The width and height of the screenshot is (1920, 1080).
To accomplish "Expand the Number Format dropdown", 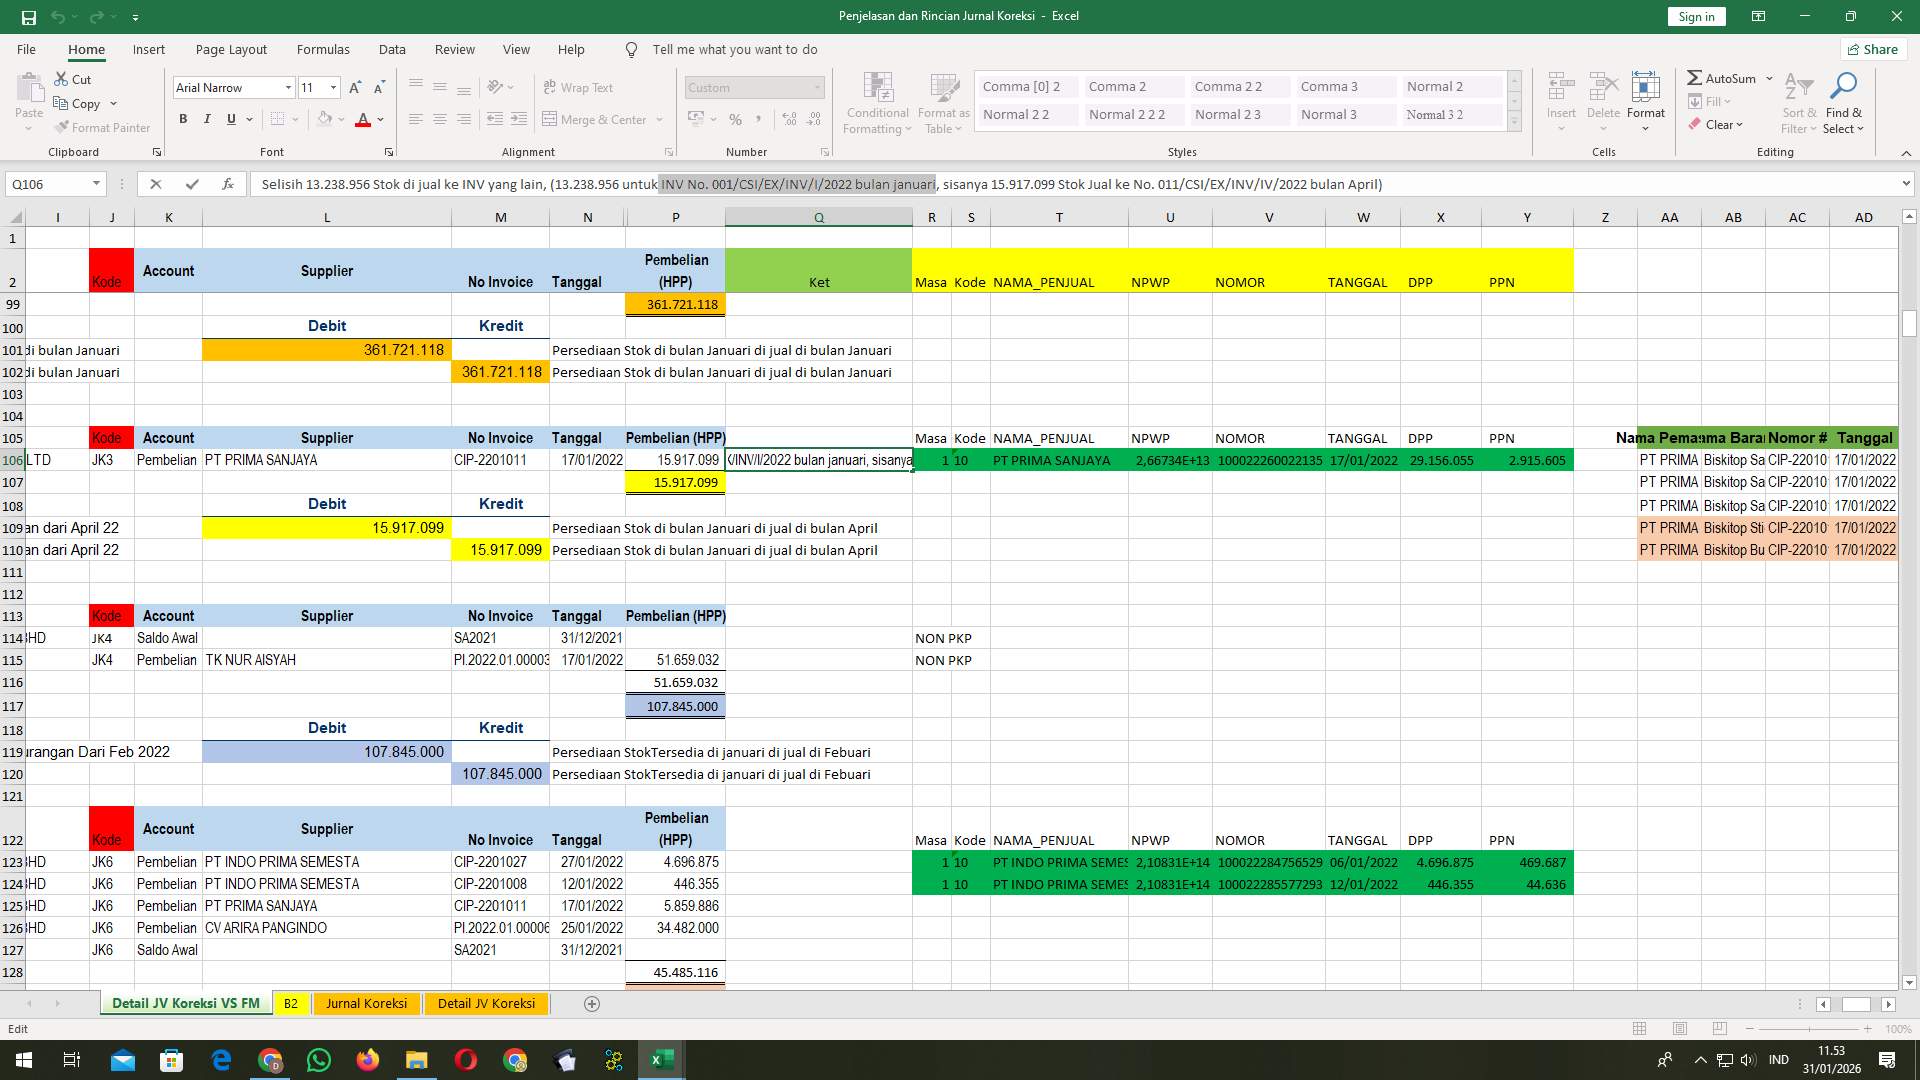I will click(818, 87).
